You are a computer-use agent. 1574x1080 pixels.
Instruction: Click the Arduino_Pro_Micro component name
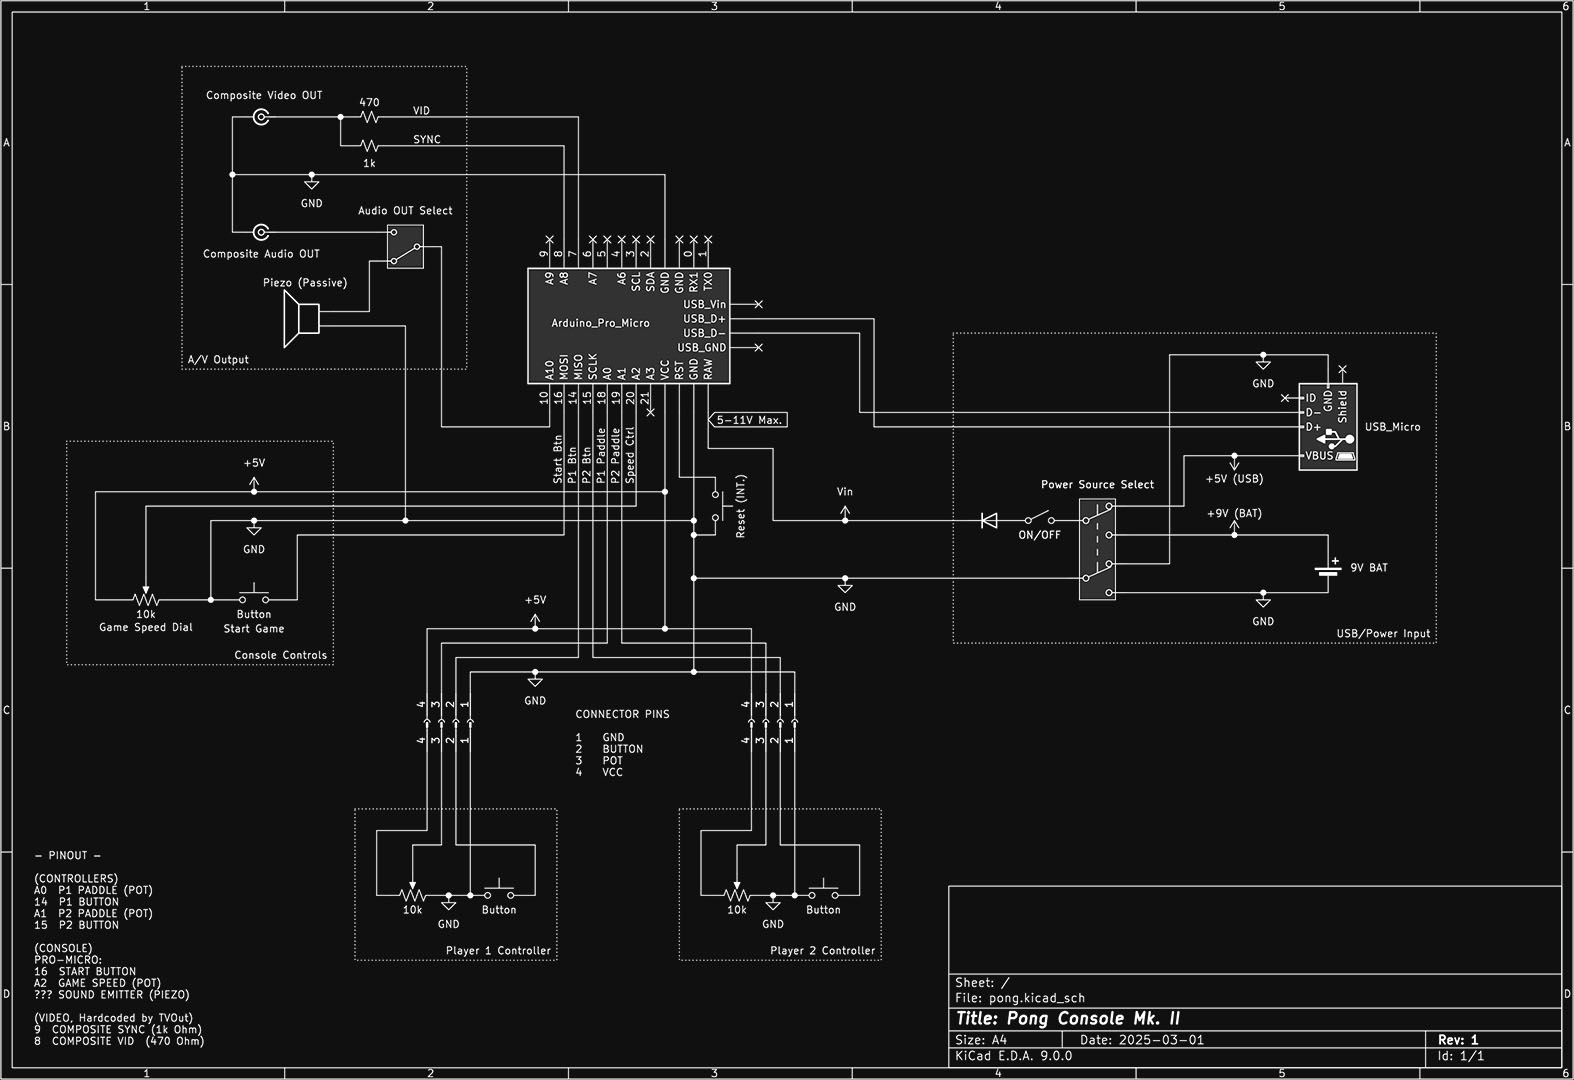[x=600, y=323]
